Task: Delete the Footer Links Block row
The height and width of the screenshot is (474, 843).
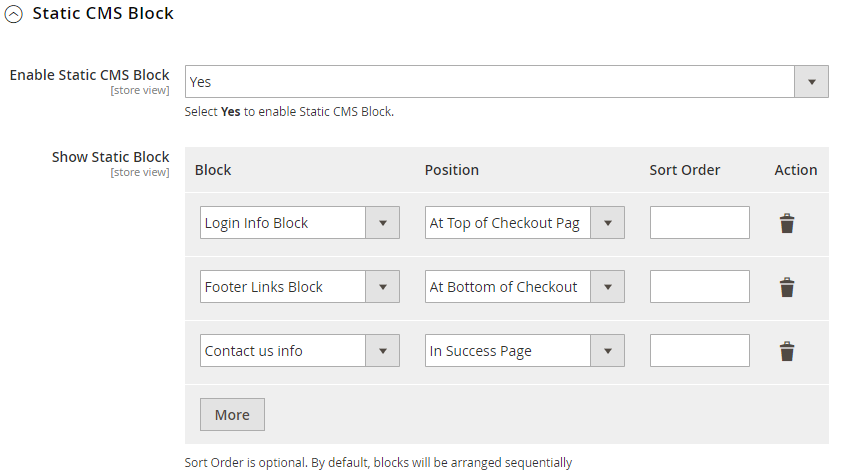Action: pos(787,287)
